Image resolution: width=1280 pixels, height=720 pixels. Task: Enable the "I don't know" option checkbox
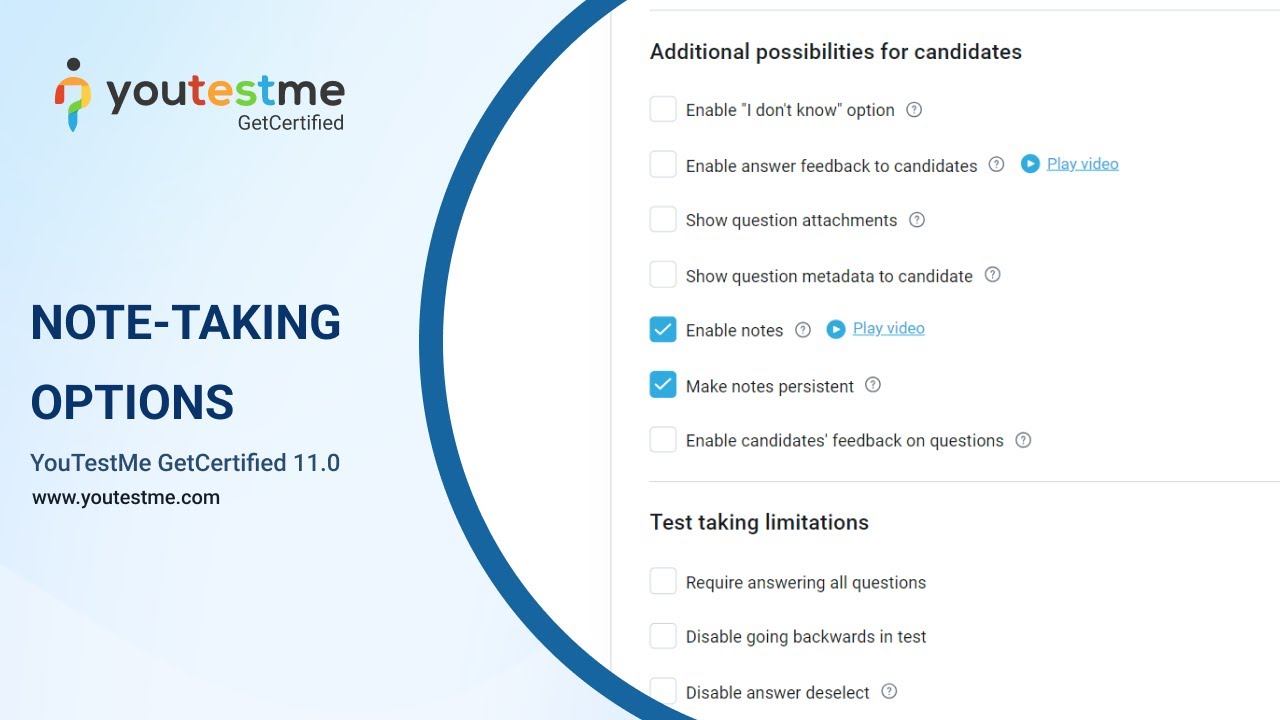coord(663,109)
